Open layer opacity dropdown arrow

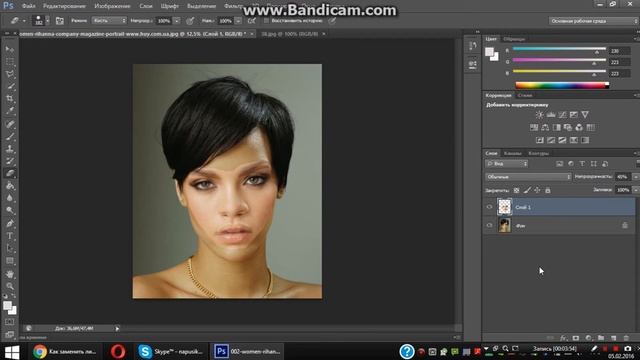636,177
